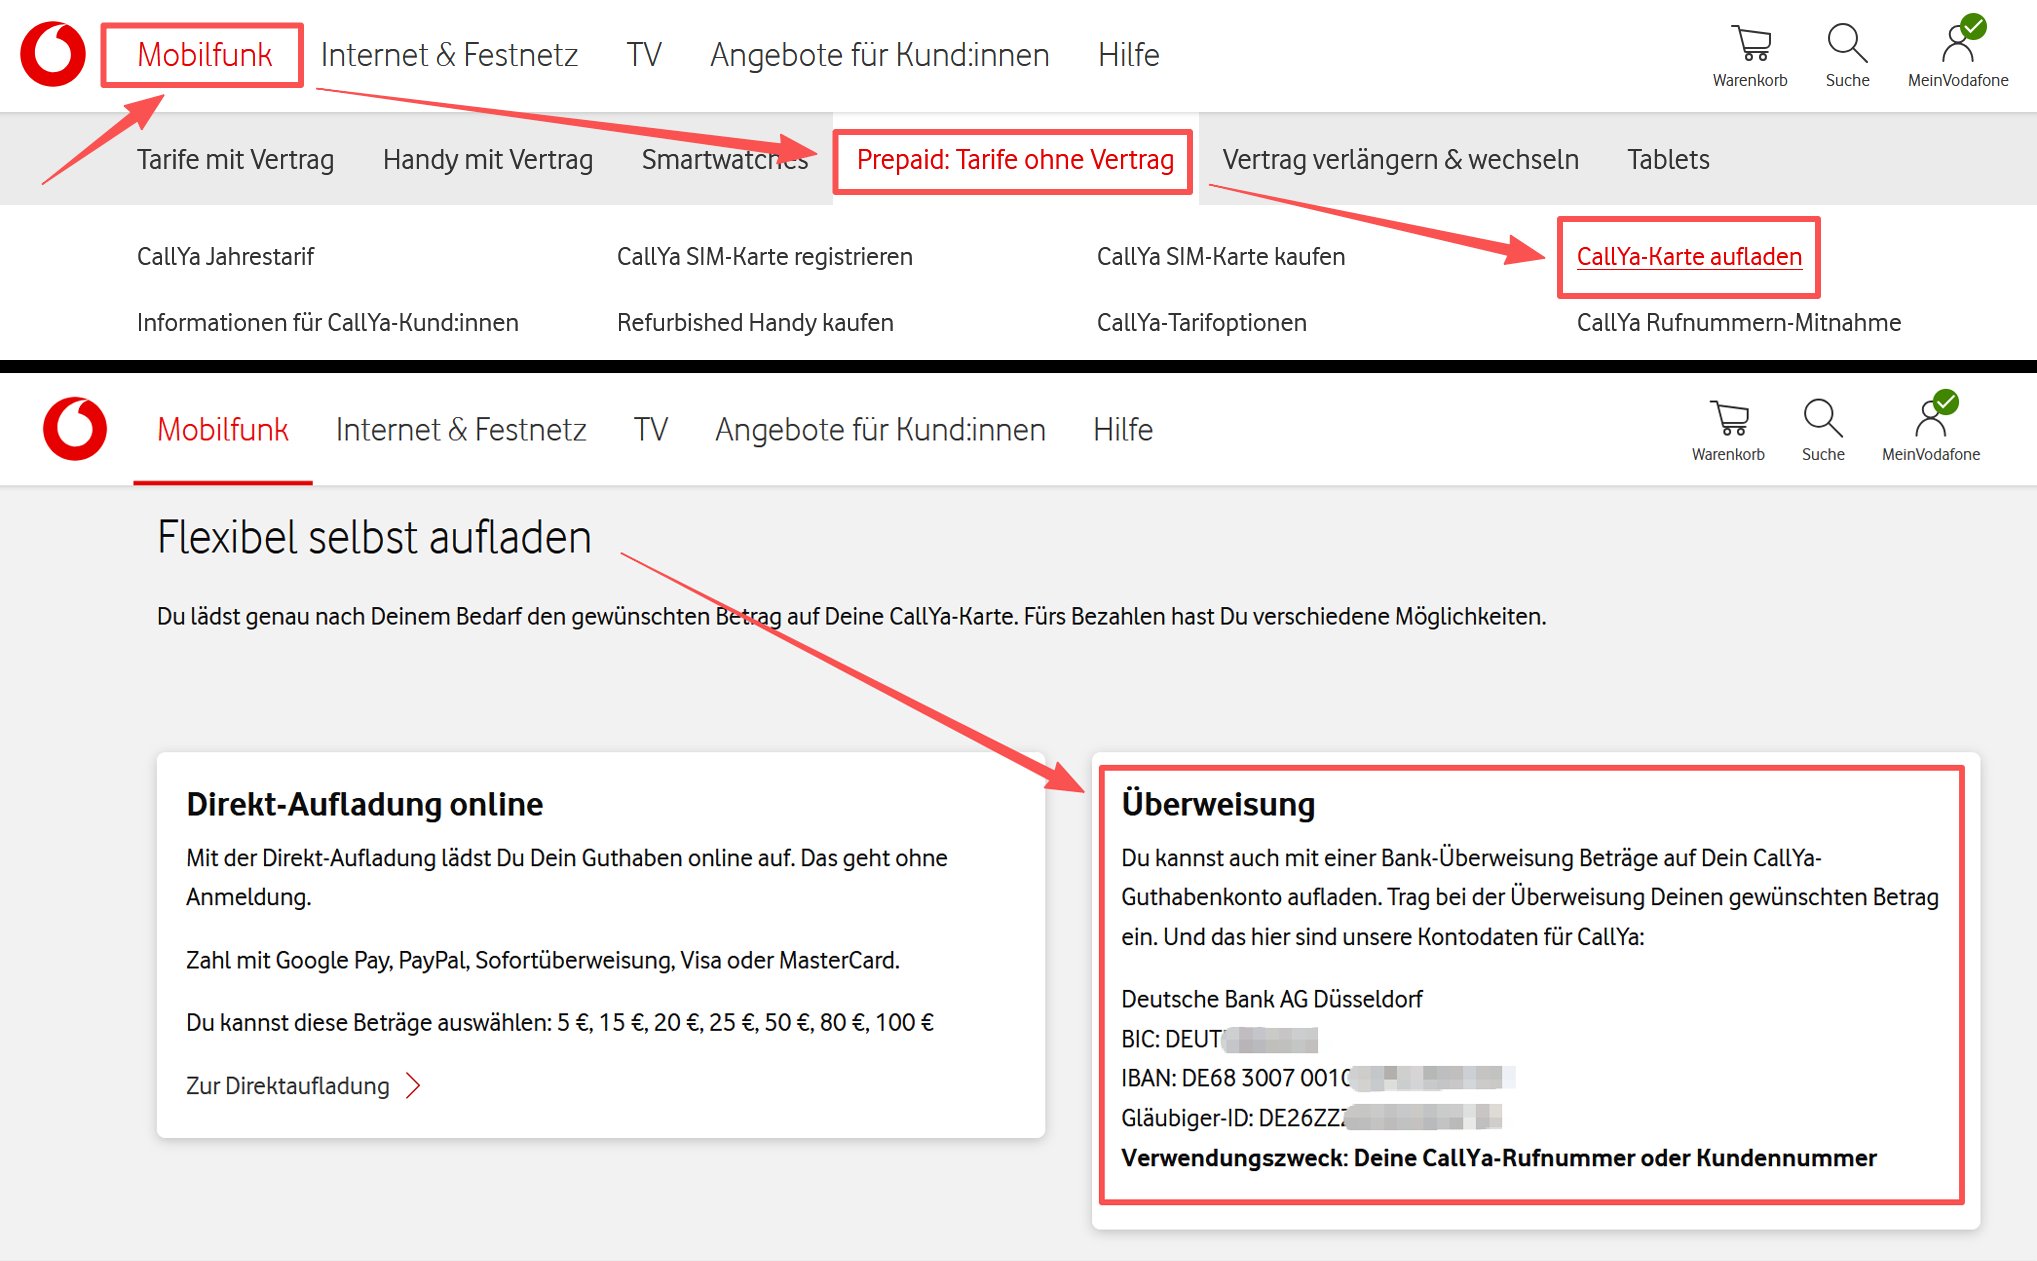
Task: Click the text listing Beträge 5 € to 100 €
Action: coord(560,1022)
